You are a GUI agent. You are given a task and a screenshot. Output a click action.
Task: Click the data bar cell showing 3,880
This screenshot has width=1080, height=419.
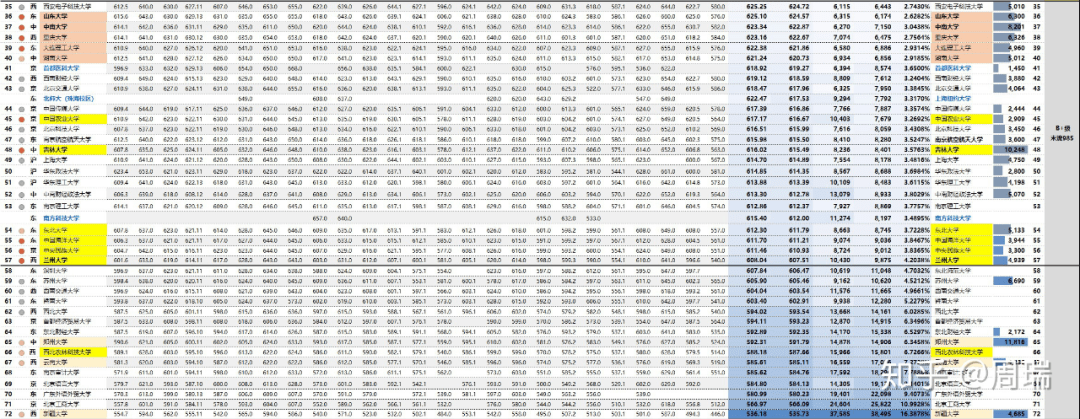(x=1011, y=79)
